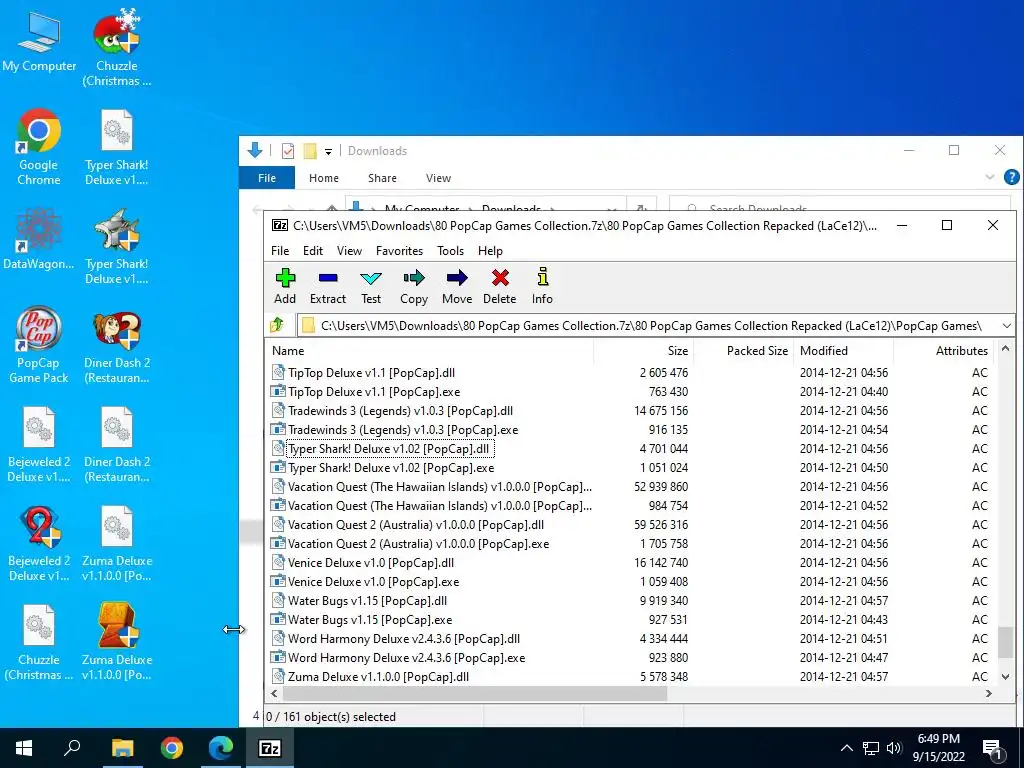Select Zuma Deluxe frog desktop icon

click(x=117, y=641)
